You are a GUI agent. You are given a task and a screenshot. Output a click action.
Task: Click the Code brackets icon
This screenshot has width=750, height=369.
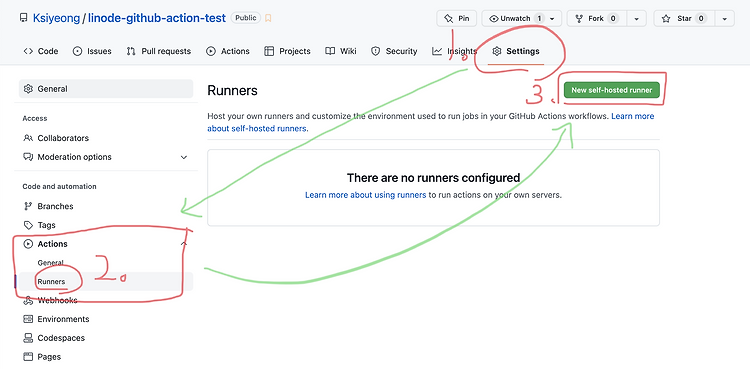pyautogui.click(x=28, y=51)
